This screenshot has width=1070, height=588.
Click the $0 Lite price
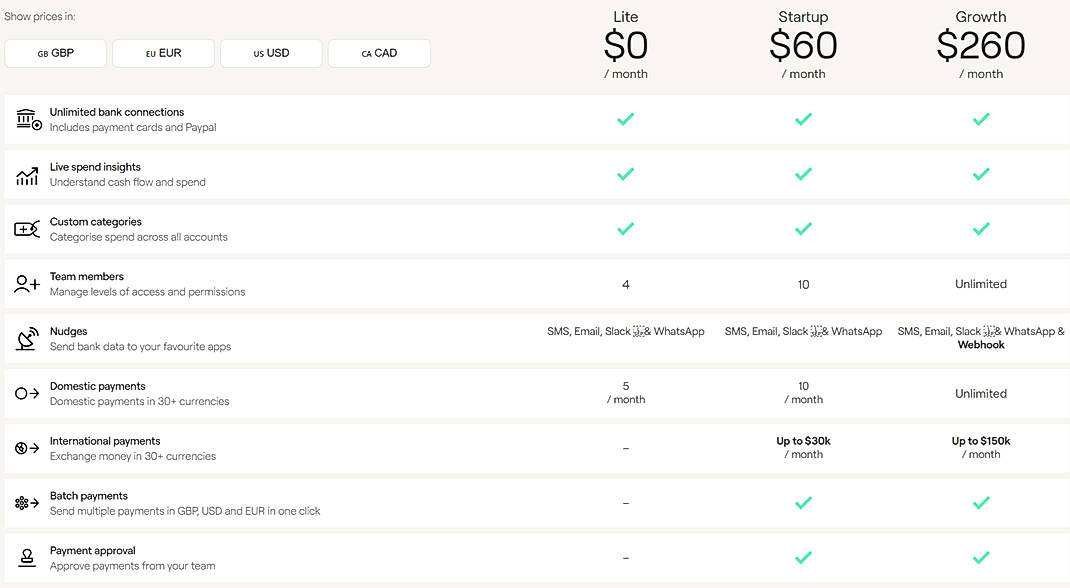coord(626,46)
